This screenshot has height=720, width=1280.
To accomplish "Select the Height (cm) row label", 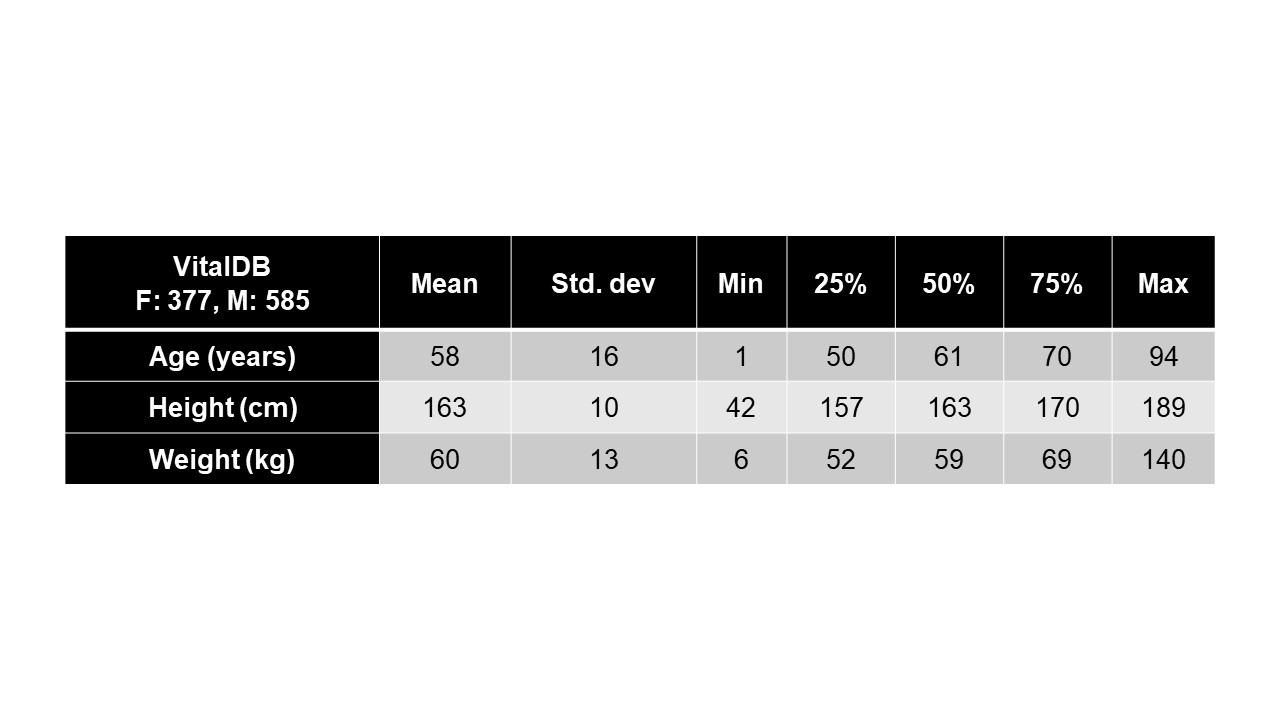I will [x=222, y=408].
